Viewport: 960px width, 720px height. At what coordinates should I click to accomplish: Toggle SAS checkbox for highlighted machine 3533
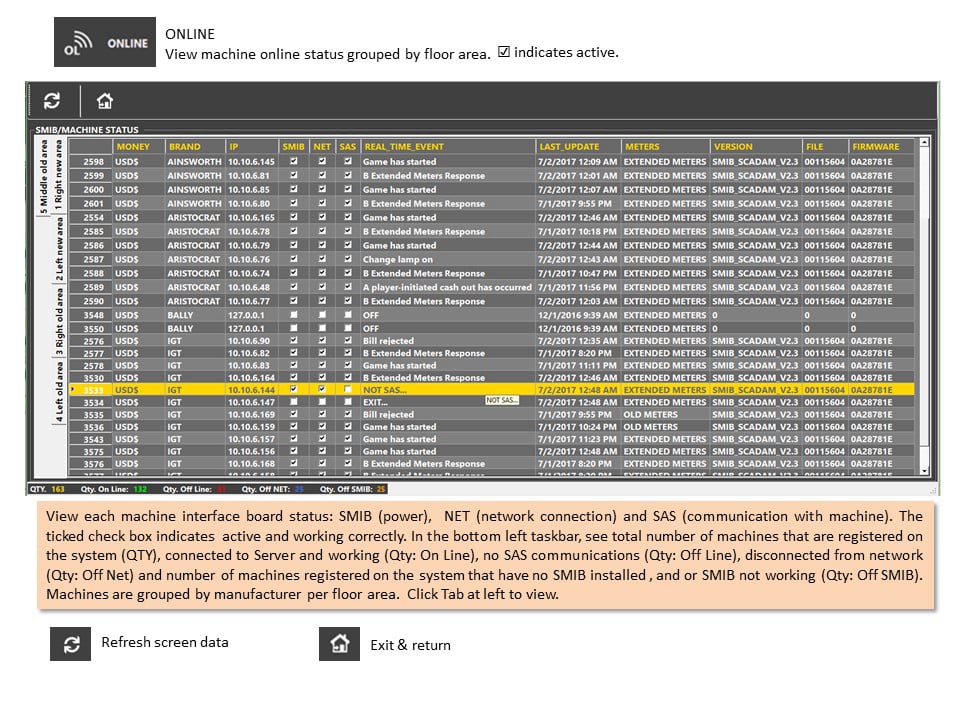coord(348,389)
